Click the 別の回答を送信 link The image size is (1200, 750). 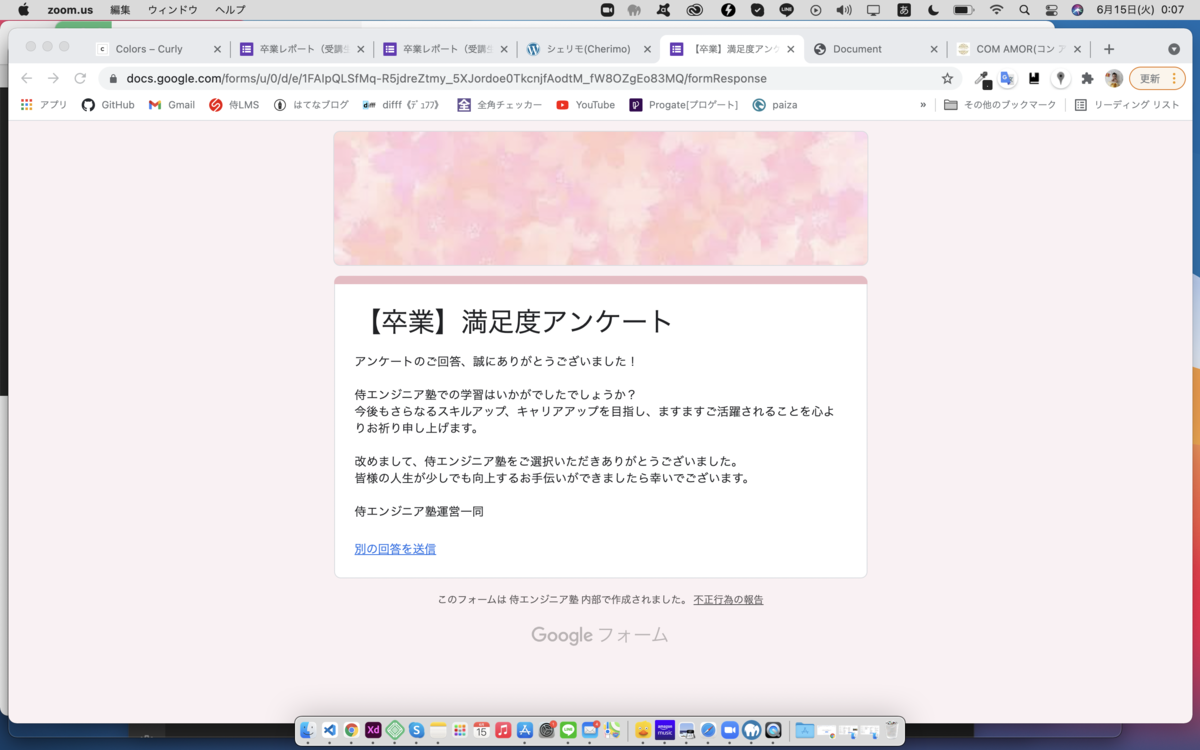[394, 549]
